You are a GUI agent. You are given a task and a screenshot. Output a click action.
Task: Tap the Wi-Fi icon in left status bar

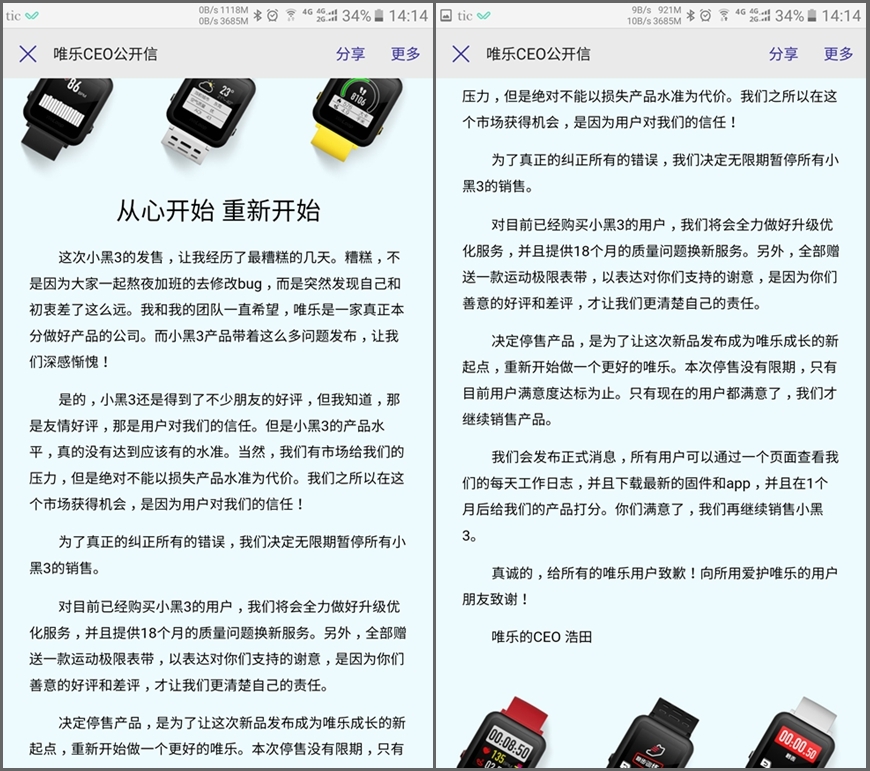pos(291,16)
